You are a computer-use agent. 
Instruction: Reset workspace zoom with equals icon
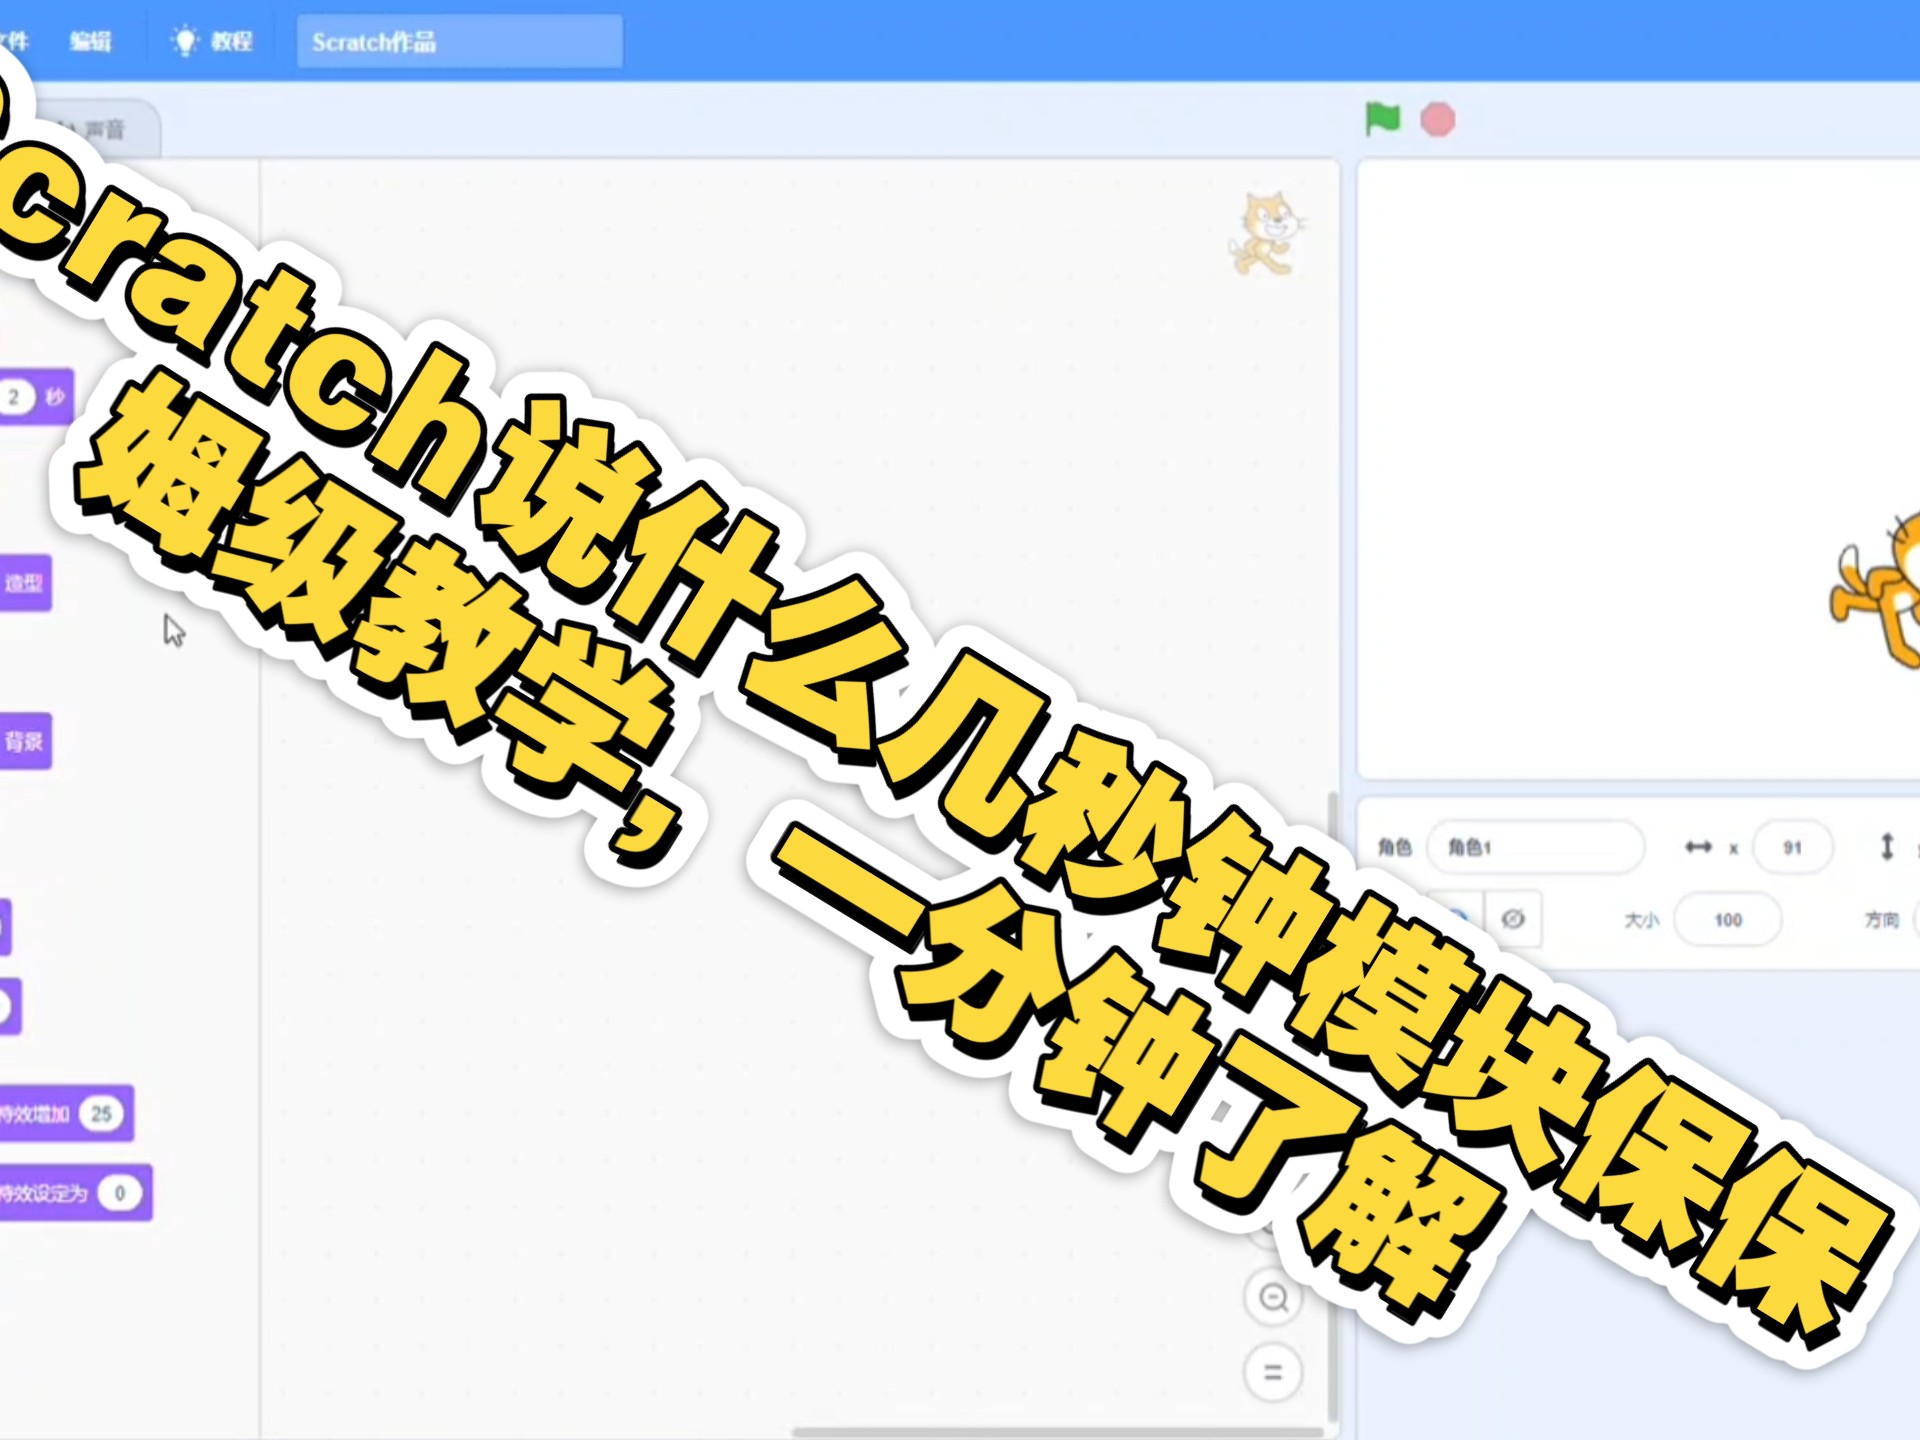[x=1273, y=1372]
